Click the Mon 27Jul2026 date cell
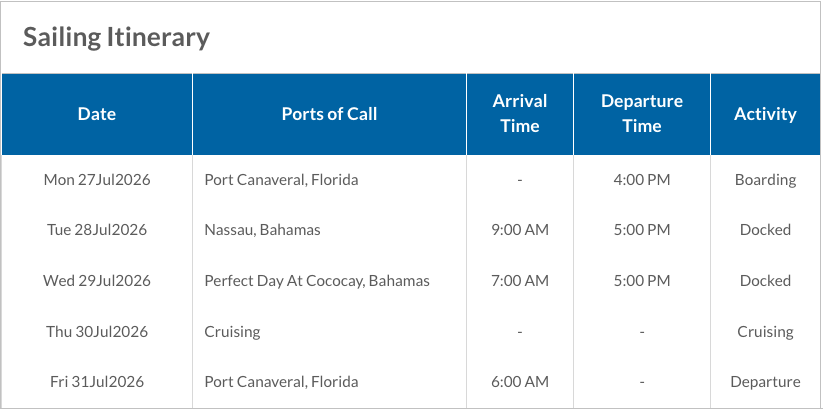This screenshot has height=409, width=823. [x=97, y=180]
